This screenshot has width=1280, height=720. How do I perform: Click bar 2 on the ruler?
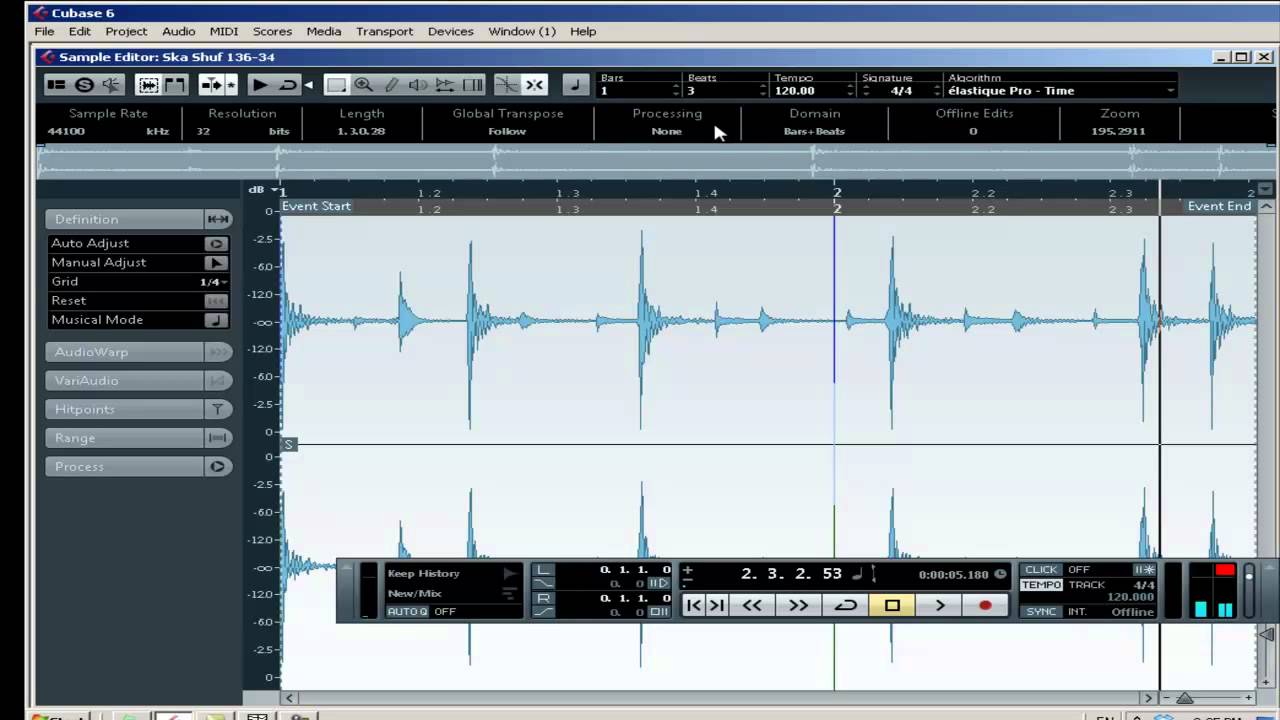click(837, 192)
